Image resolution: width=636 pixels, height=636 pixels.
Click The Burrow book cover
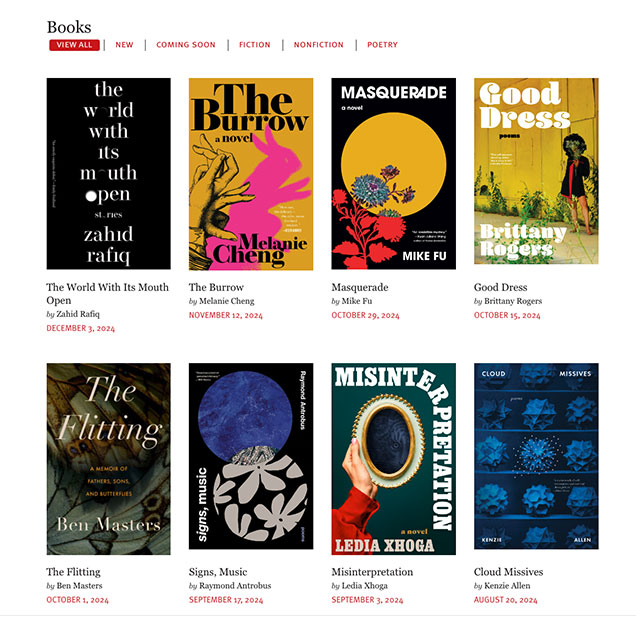tap(251, 174)
